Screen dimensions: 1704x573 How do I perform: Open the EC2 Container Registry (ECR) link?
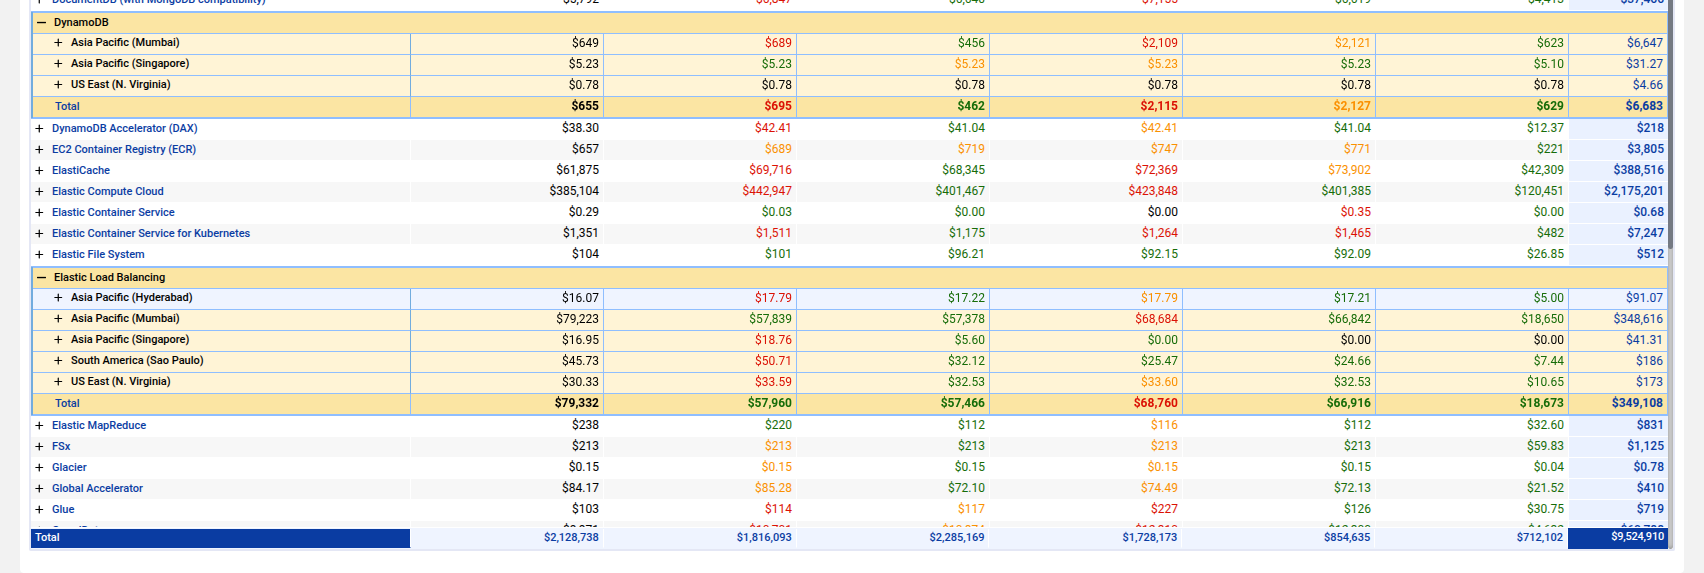124,149
